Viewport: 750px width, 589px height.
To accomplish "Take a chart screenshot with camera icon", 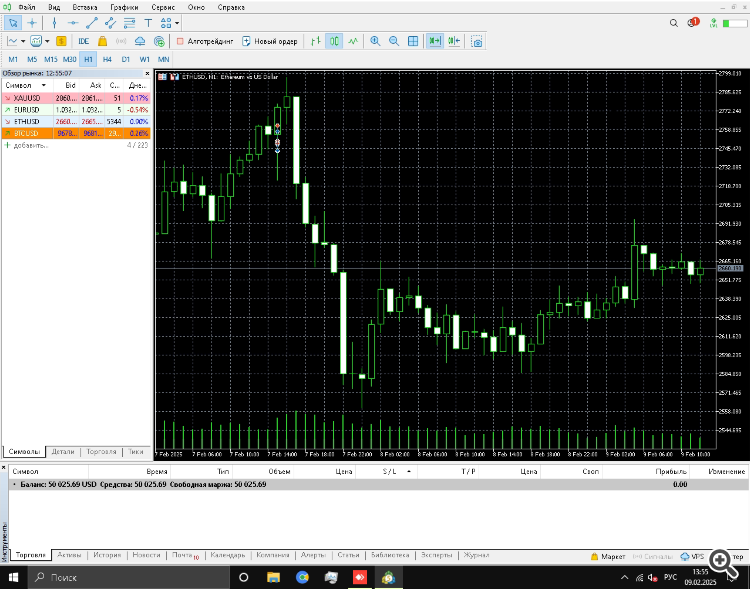I will point(476,41).
